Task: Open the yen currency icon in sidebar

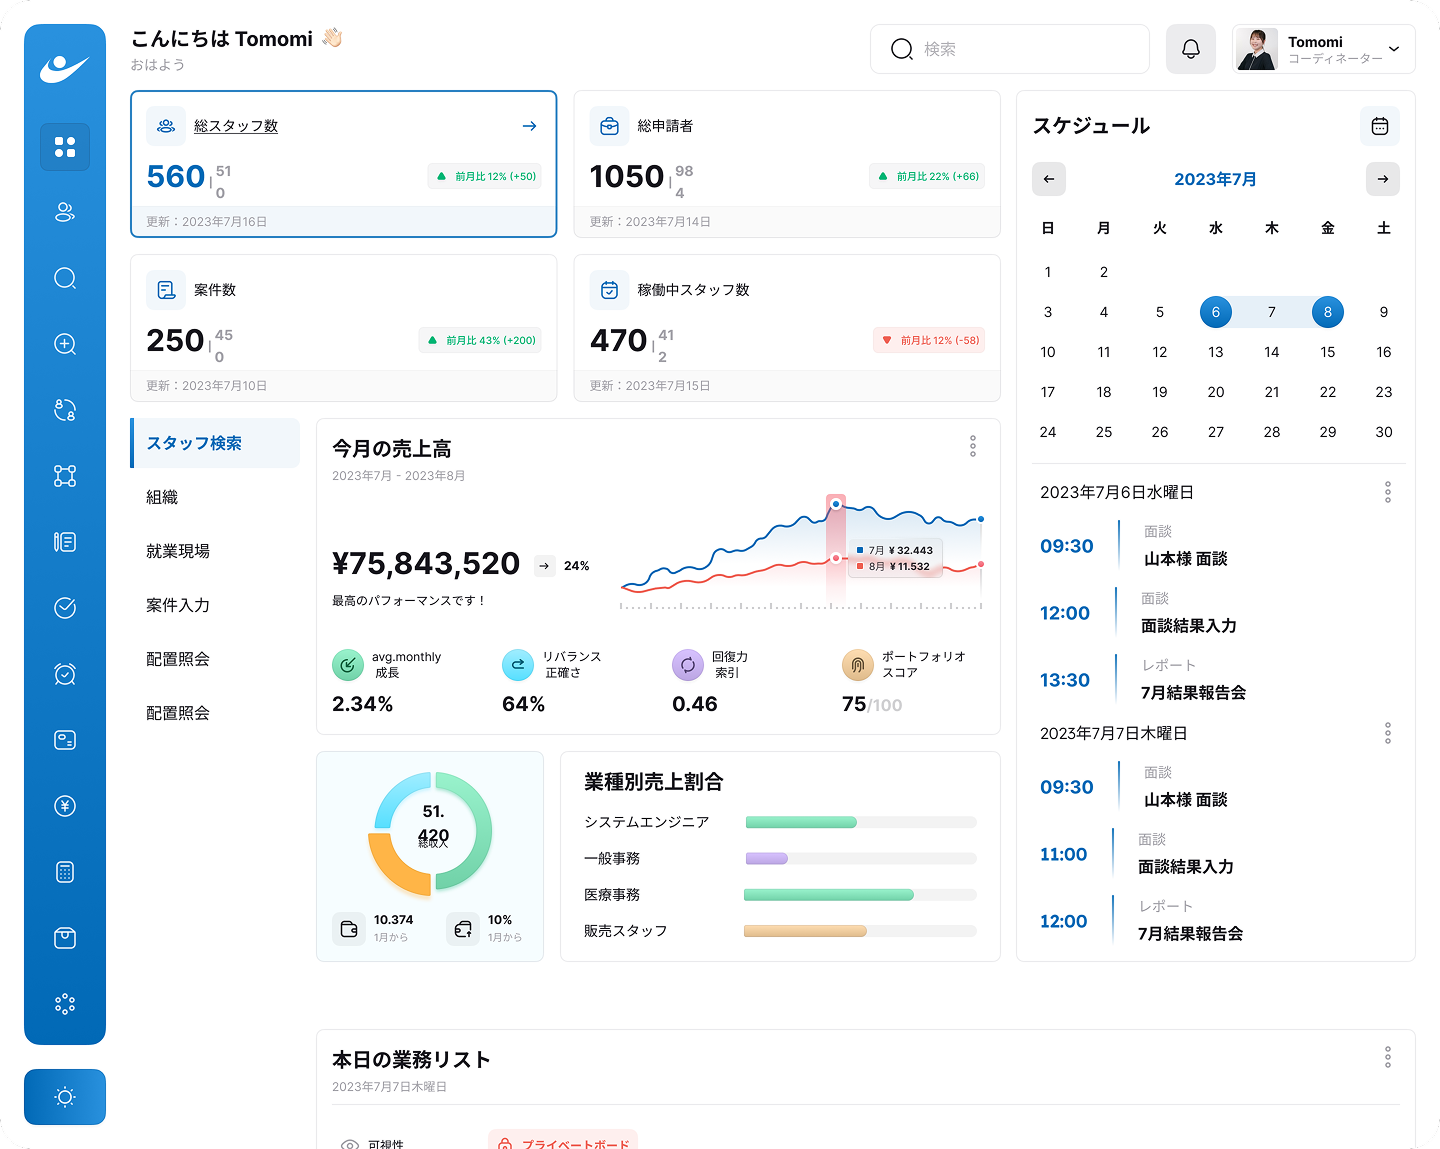Action: pyautogui.click(x=65, y=806)
